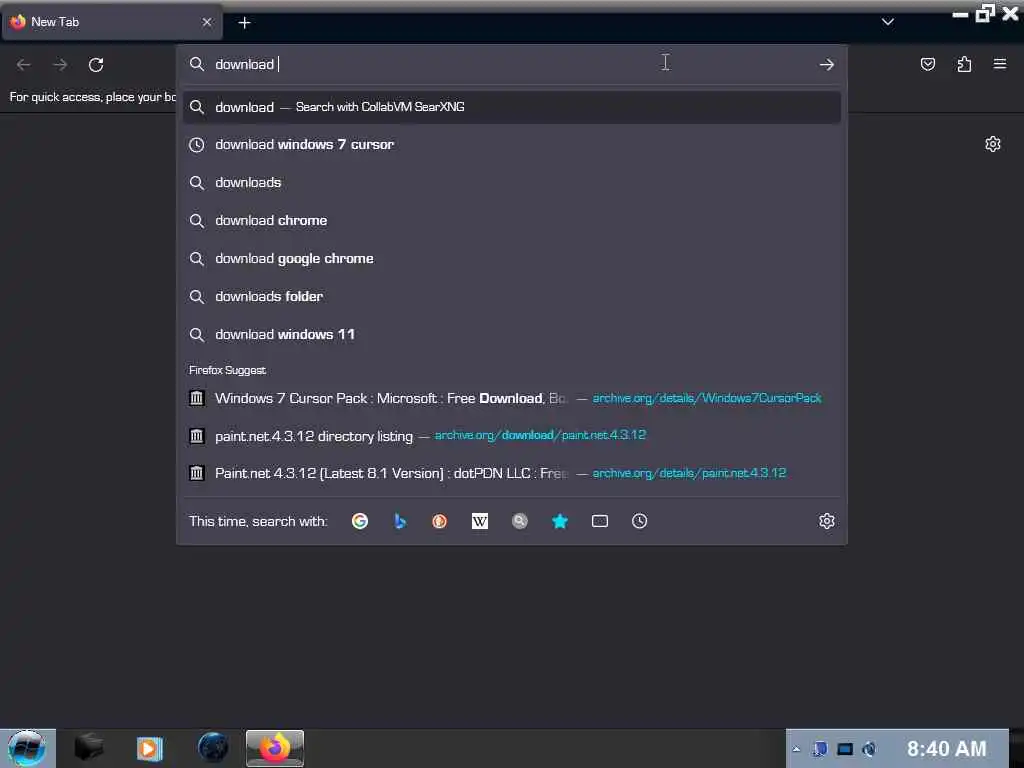
Task: Pick the "download google chrome" suggestion
Action: (511, 258)
